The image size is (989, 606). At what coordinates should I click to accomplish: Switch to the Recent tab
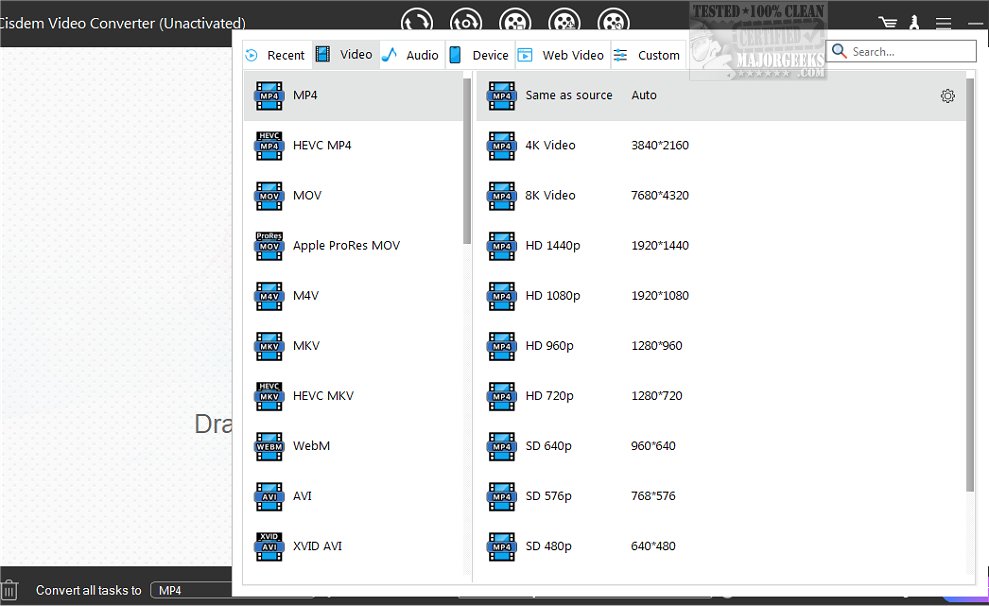tap(275, 55)
